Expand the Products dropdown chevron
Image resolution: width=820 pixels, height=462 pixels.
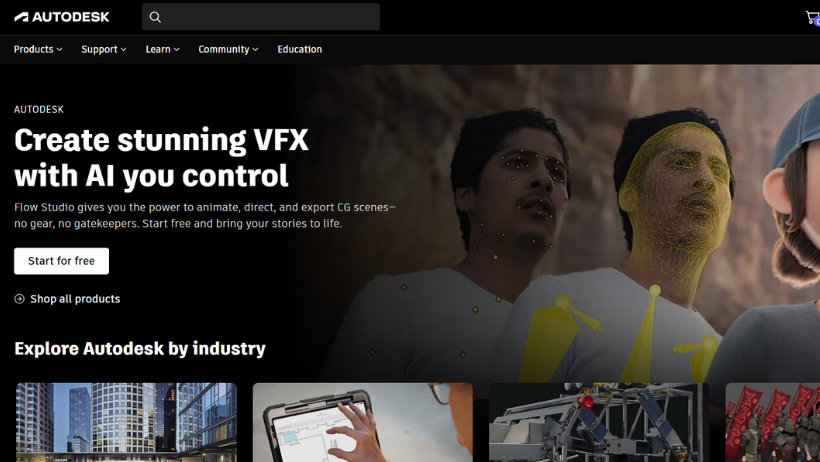click(x=60, y=49)
